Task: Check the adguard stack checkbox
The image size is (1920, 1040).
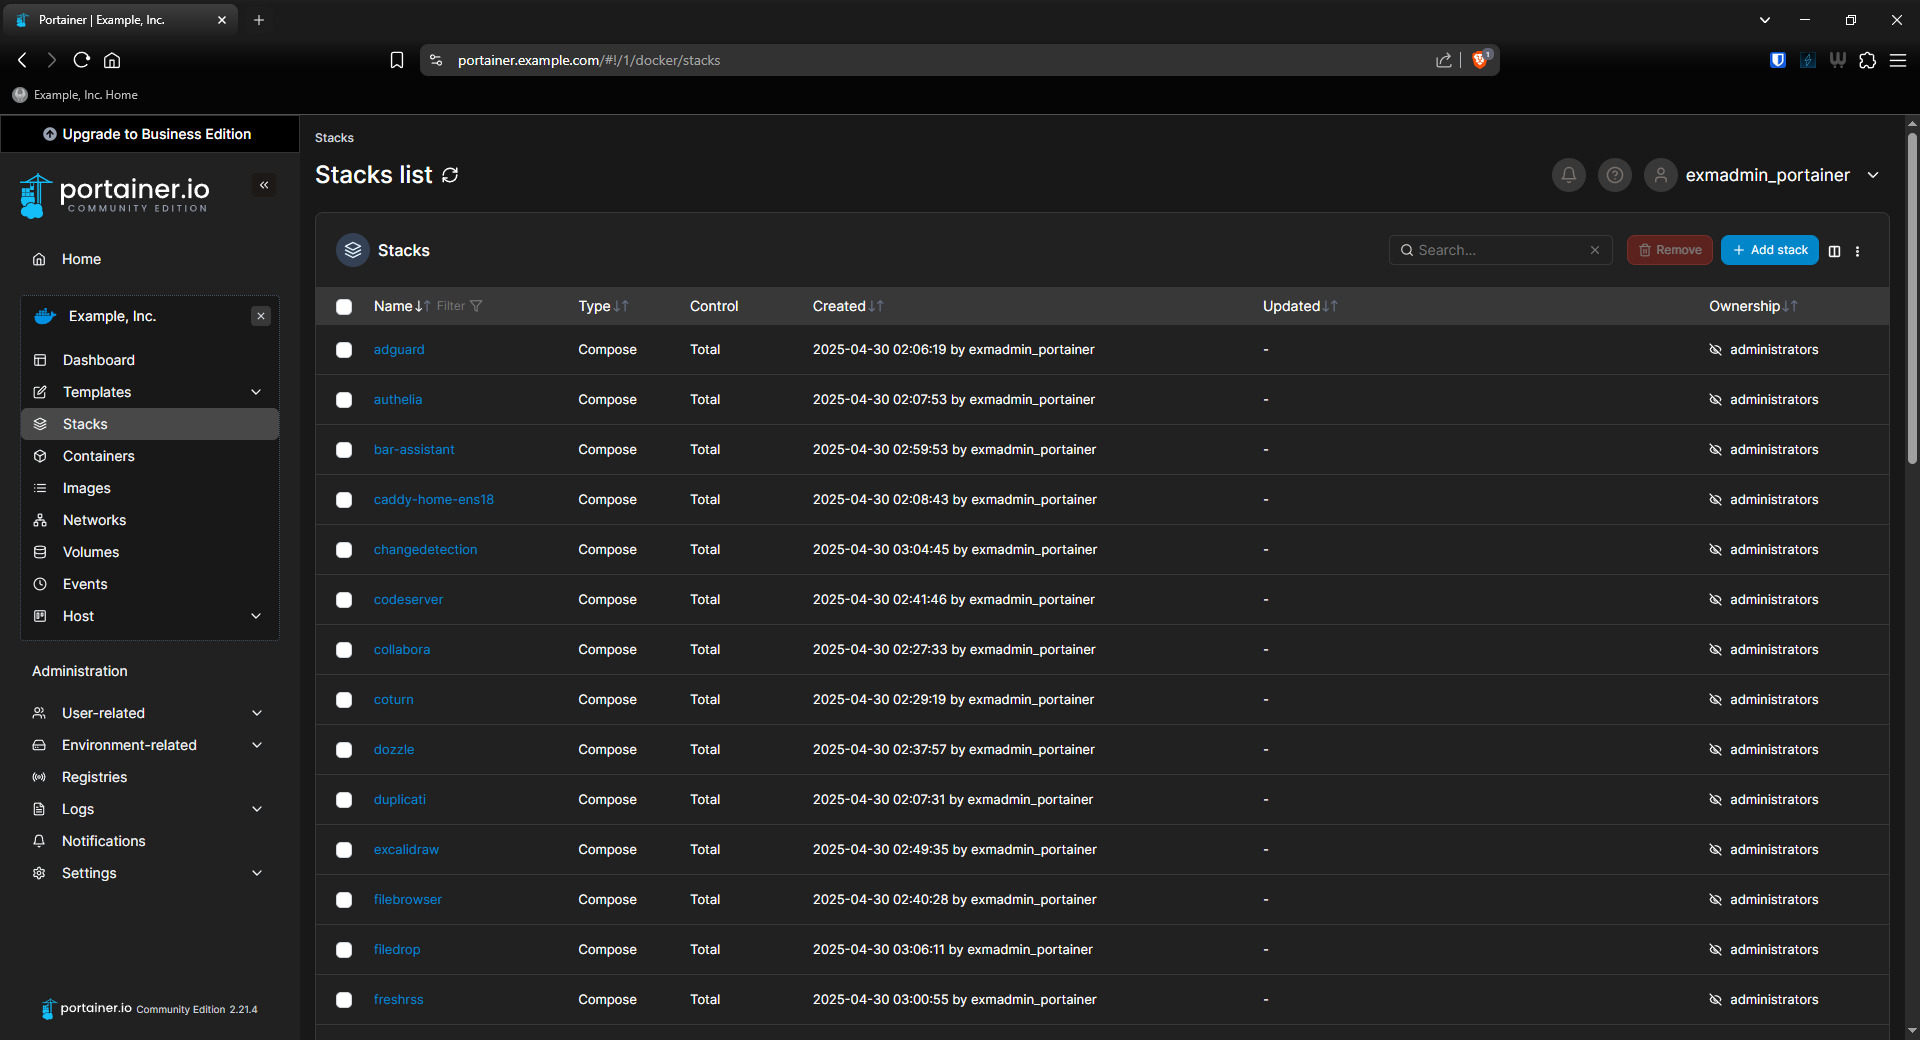Action: (344, 350)
